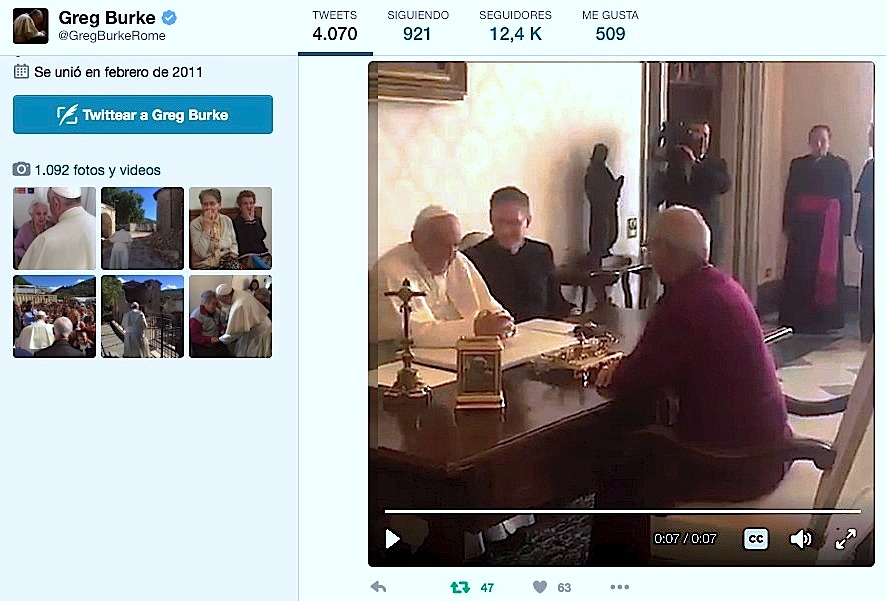The width and height of the screenshot is (886, 601).
Task: Click the verified badge next to Greg Burke
Action: 171,18
